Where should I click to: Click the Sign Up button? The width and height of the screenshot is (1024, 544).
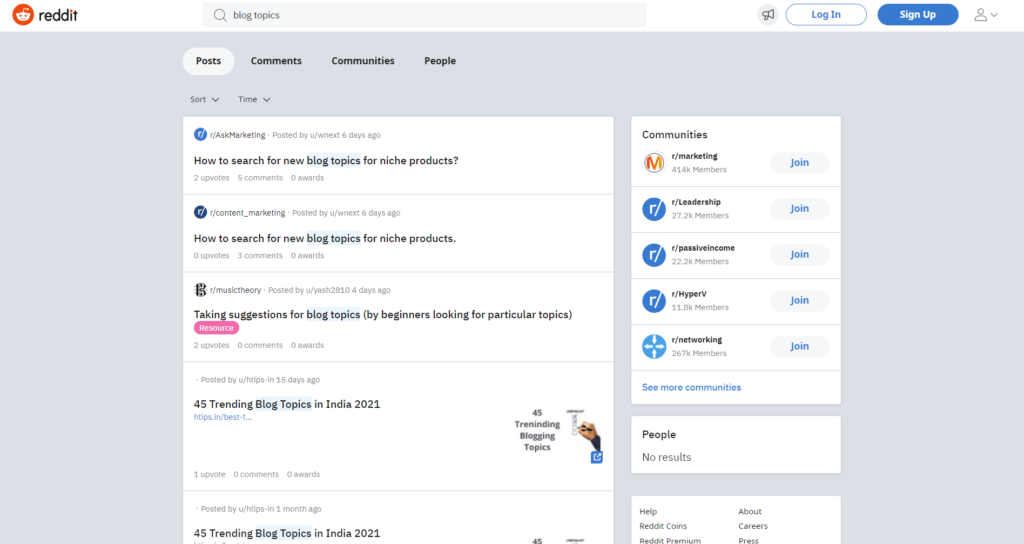click(x=918, y=14)
